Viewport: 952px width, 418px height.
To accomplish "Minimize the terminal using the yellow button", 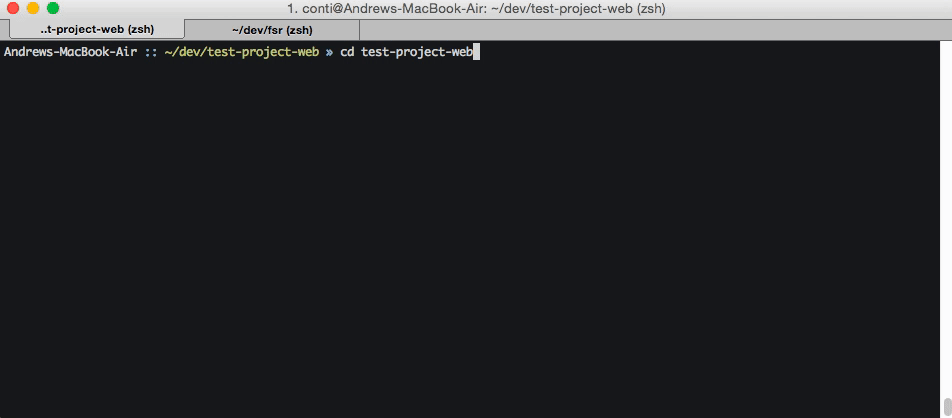I will pyautogui.click(x=33, y=9).
